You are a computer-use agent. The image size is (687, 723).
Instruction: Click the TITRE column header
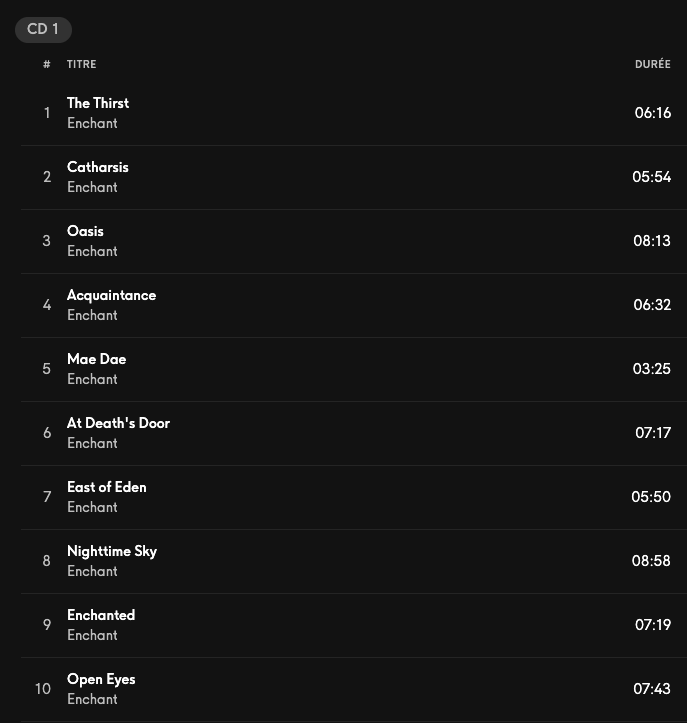tap(82, 64)
